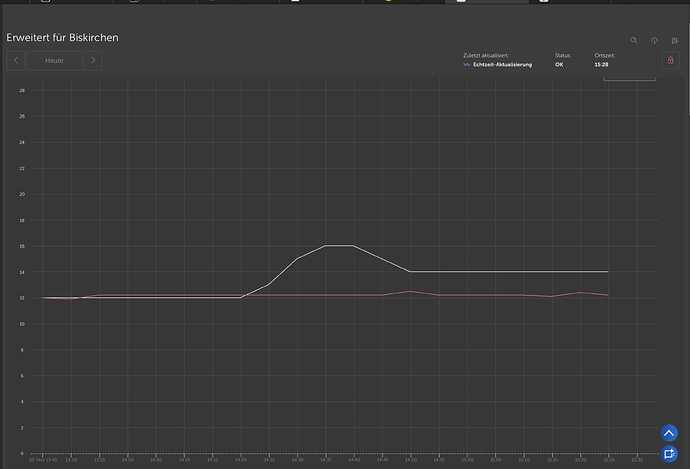Viewport: 690px width, 469px height.
Task: Click red line bump at 14:50
Action: [410, 291]
